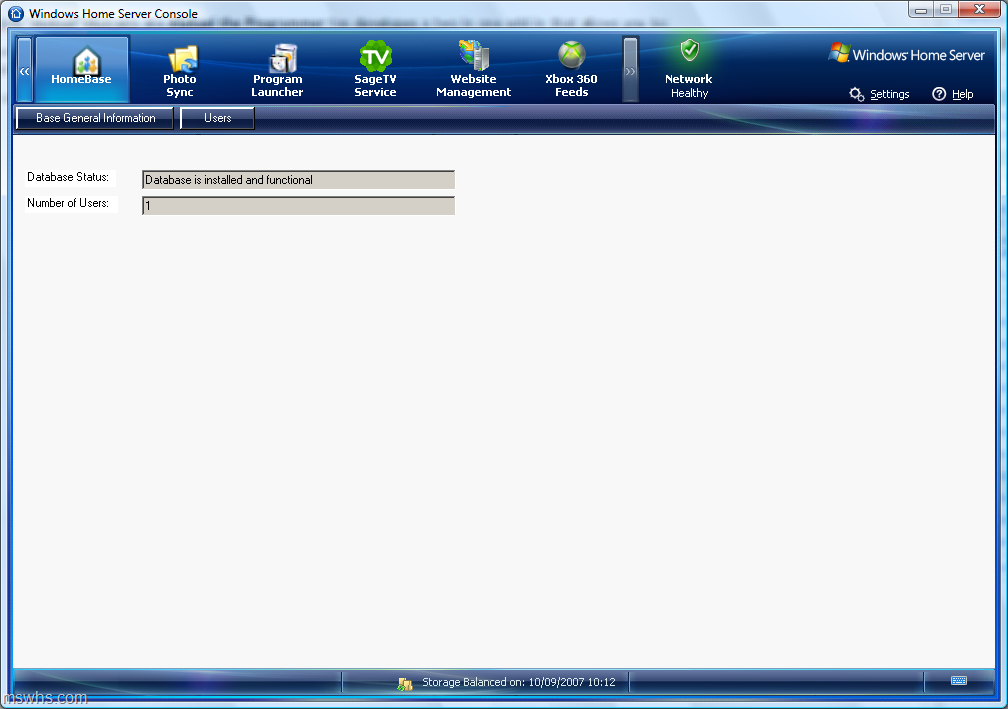1008x709 pixels.
Task: Select the Network Healthy status text
Action: point(689,86)
